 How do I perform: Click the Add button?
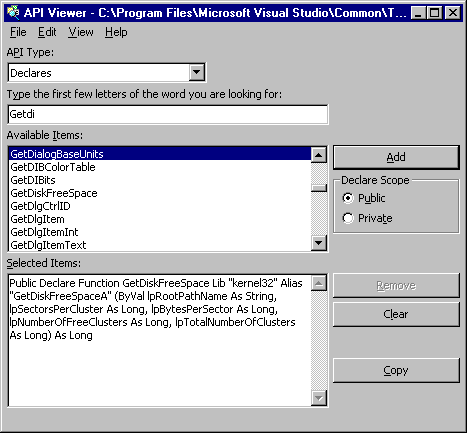[x=396, y=157]
